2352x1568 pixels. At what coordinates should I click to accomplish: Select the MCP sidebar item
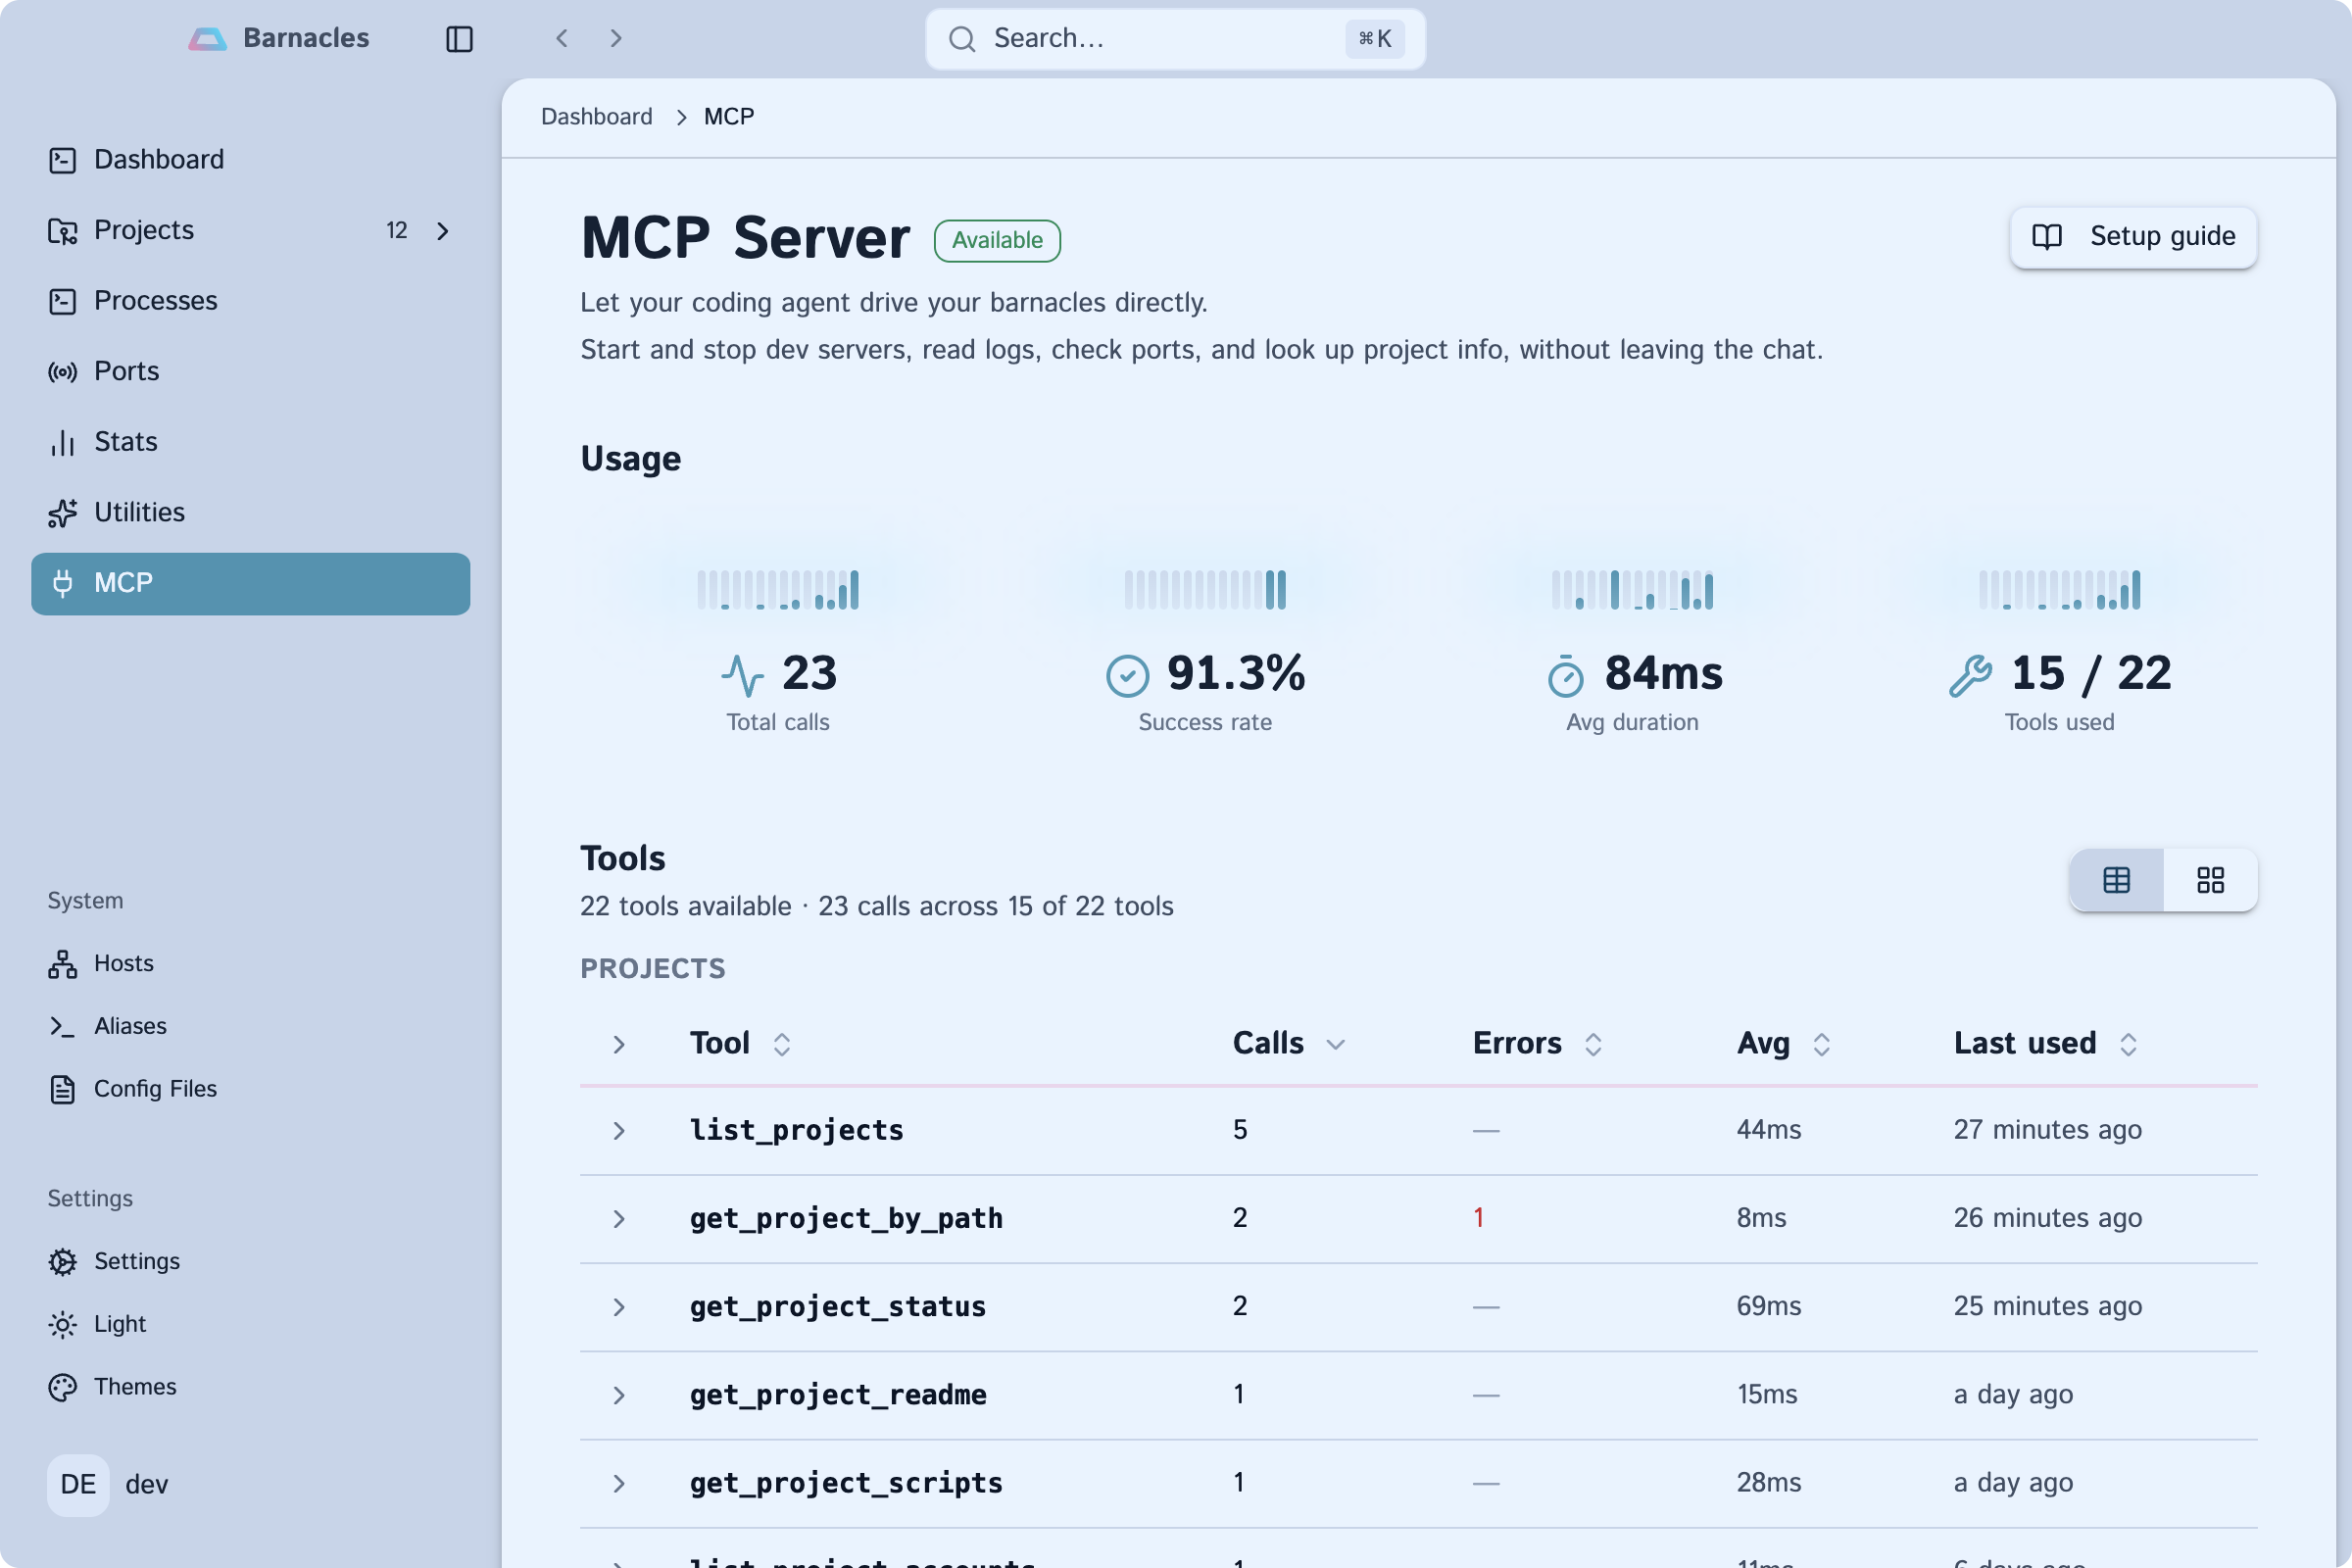[250, 583]
